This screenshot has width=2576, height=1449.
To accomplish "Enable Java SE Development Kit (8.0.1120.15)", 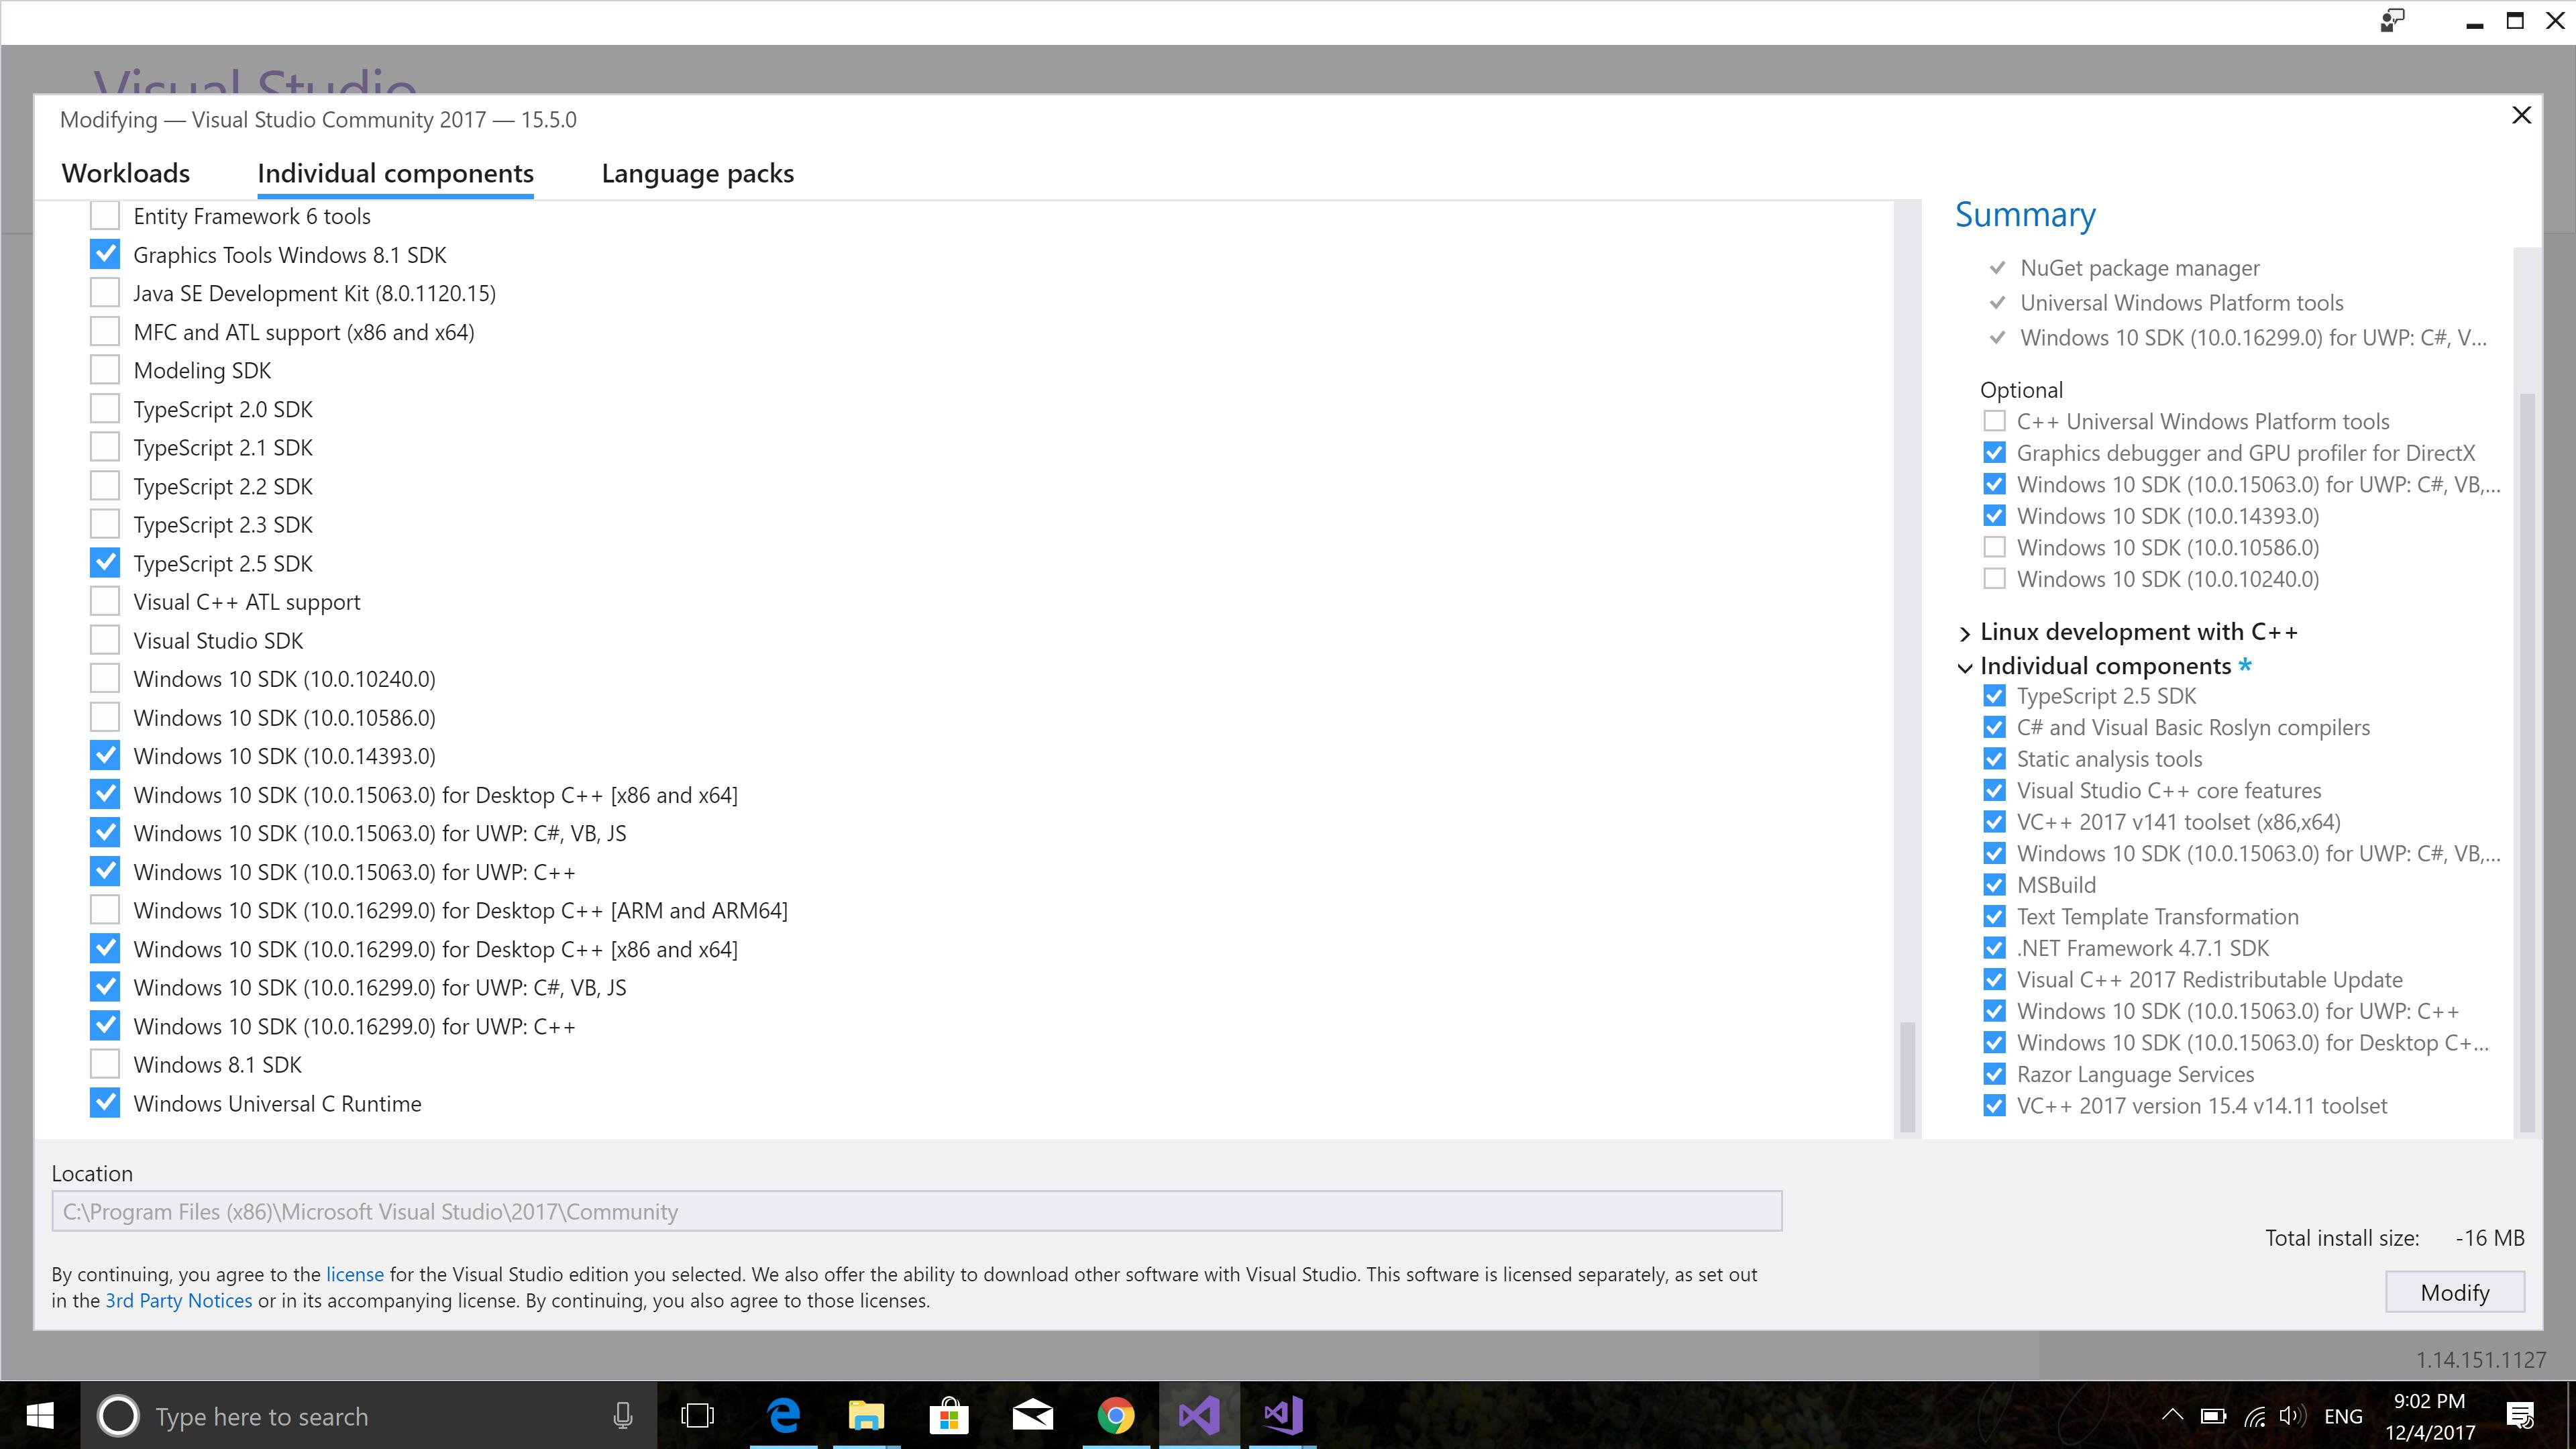I will coord(105,293).
